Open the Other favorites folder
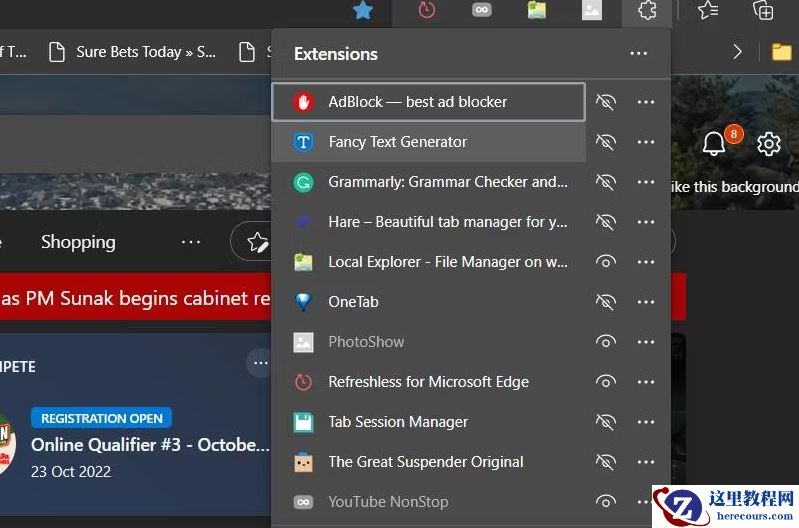 tap(781, 52)
